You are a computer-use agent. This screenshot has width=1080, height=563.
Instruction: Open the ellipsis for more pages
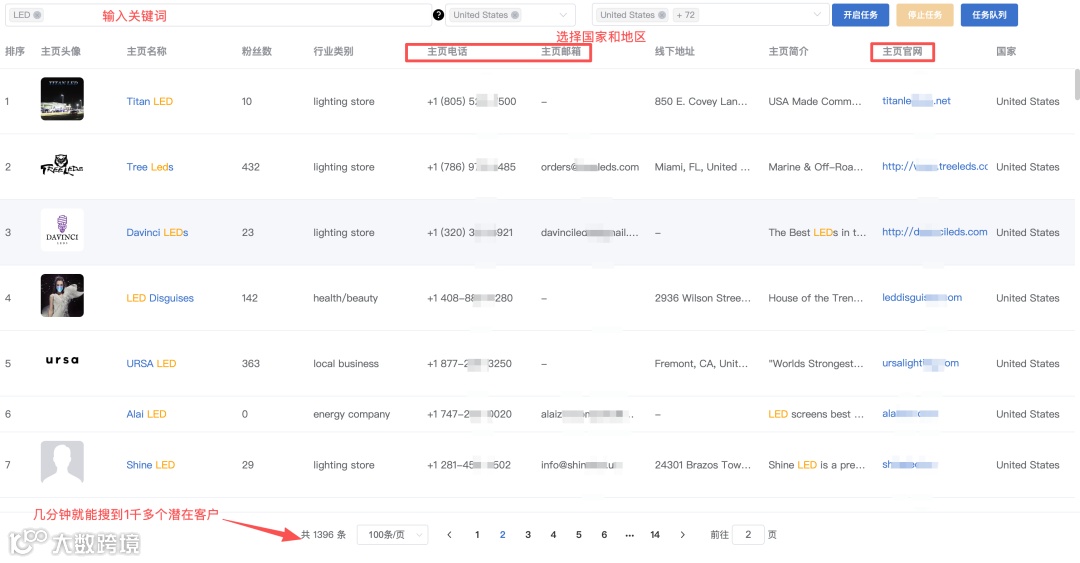(630, 535)
